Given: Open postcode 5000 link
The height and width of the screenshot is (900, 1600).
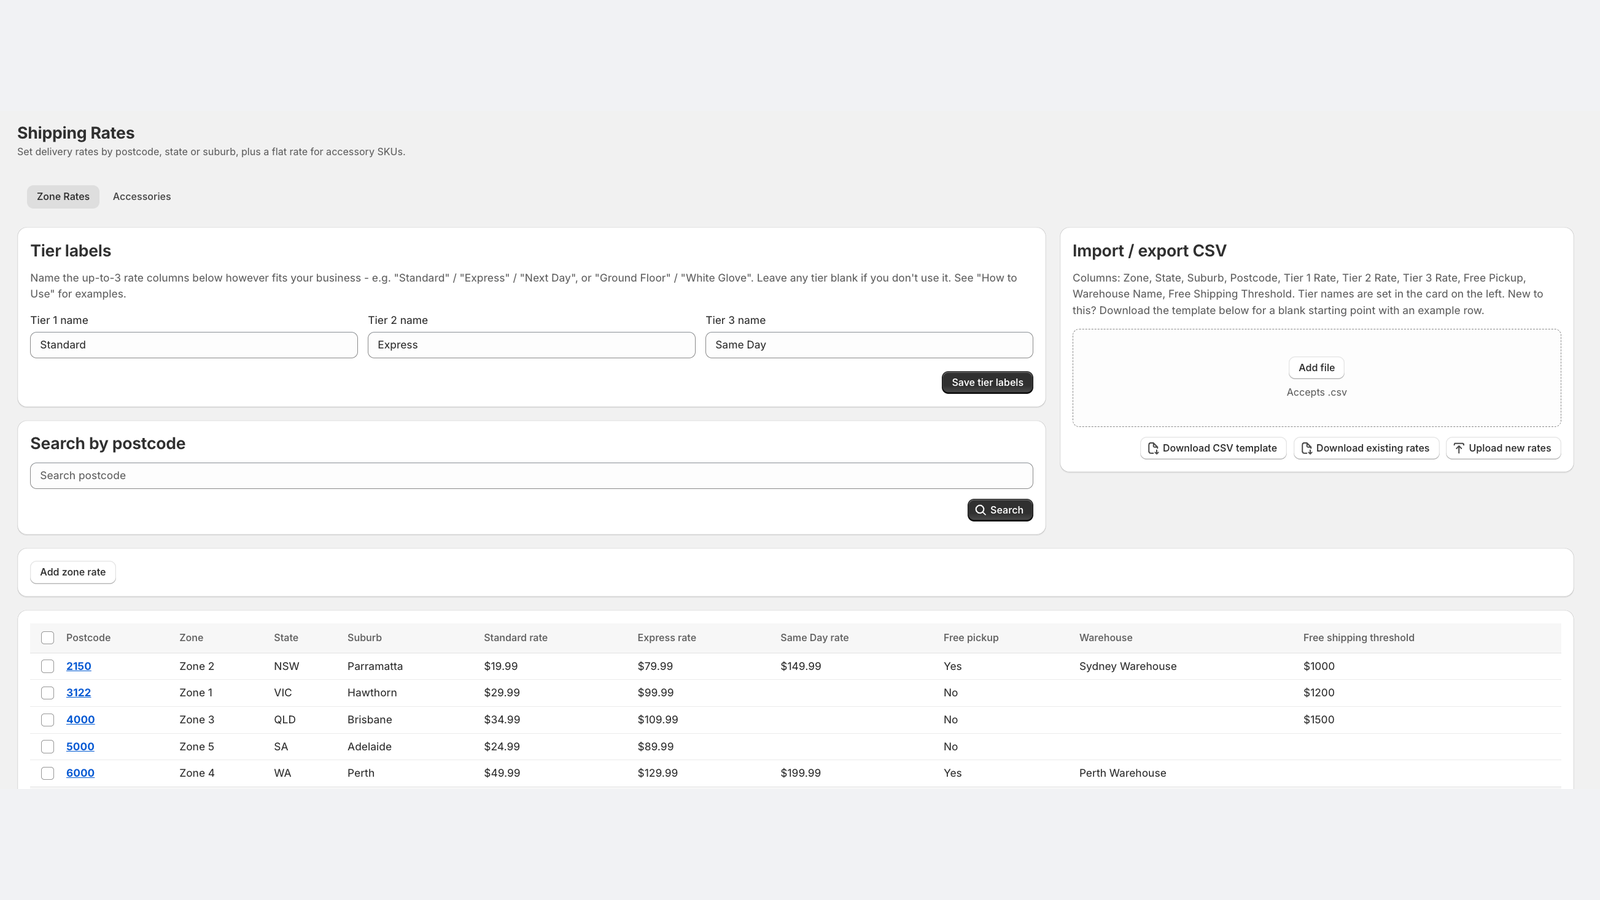Looking at the screenshot, I should pos(80,747).
